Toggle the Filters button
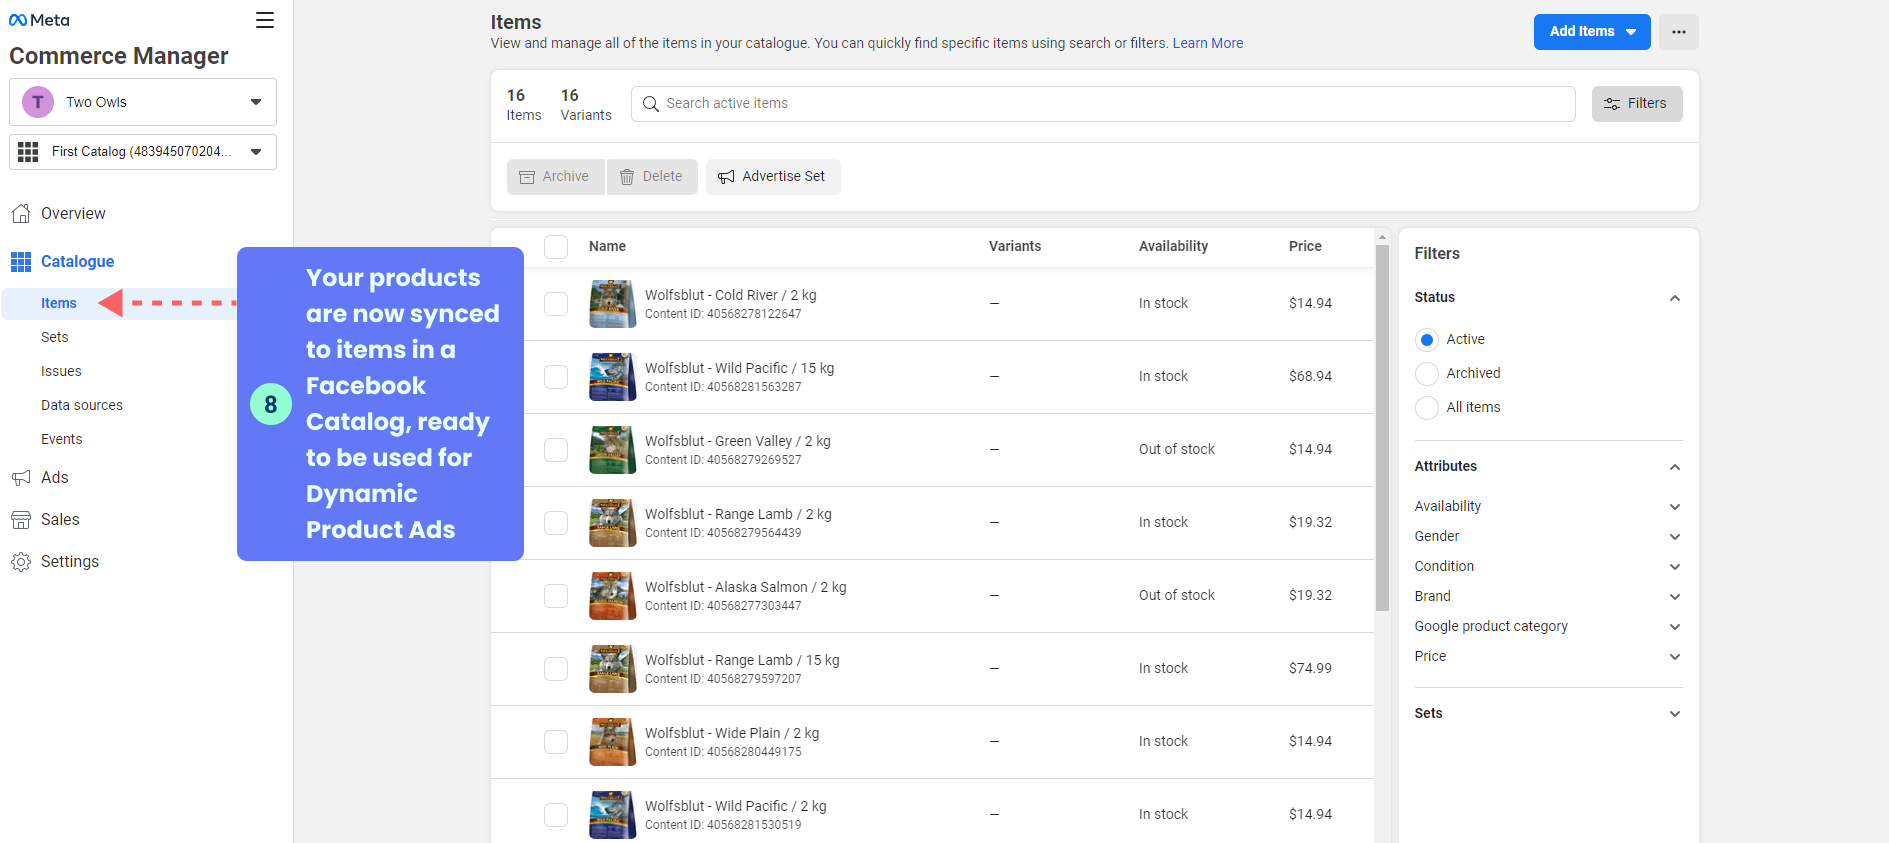 (x=1637, y=104)
